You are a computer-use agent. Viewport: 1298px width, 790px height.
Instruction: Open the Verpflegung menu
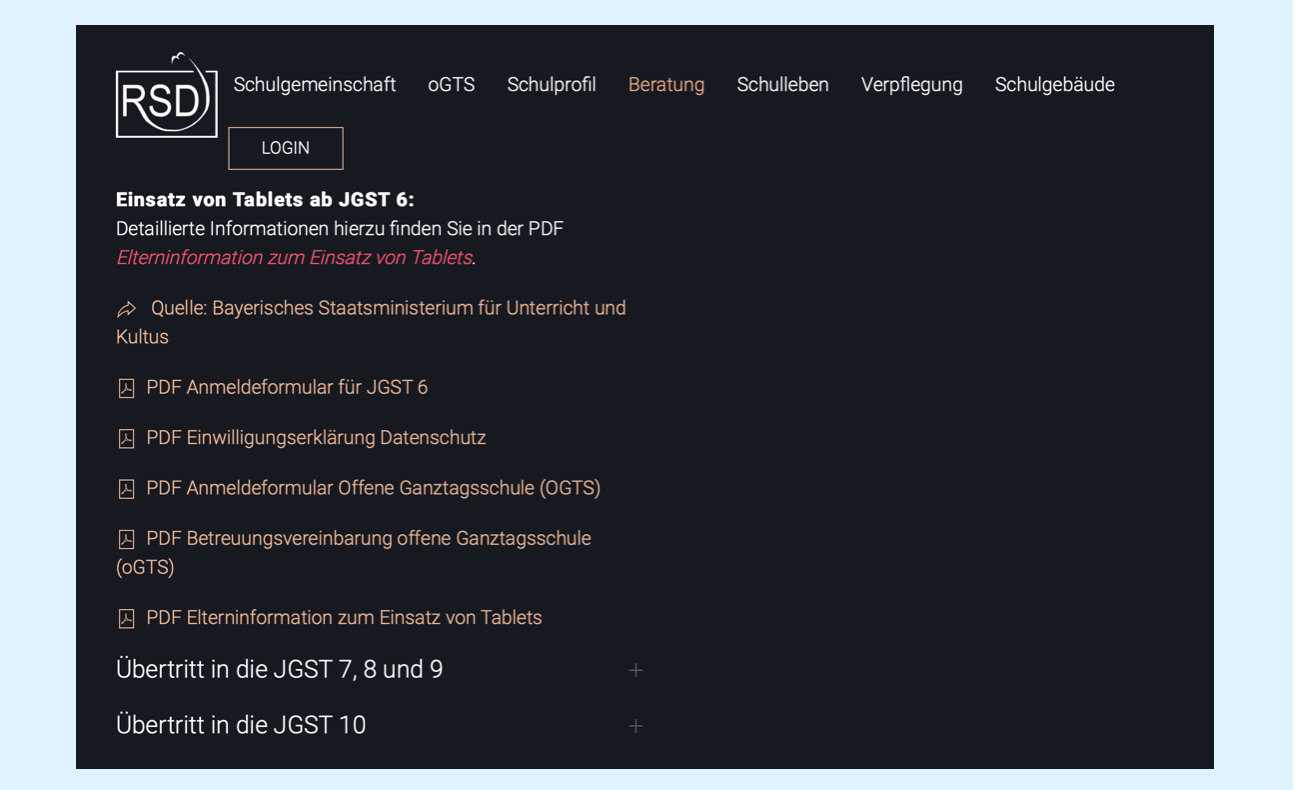coord(911,85)
